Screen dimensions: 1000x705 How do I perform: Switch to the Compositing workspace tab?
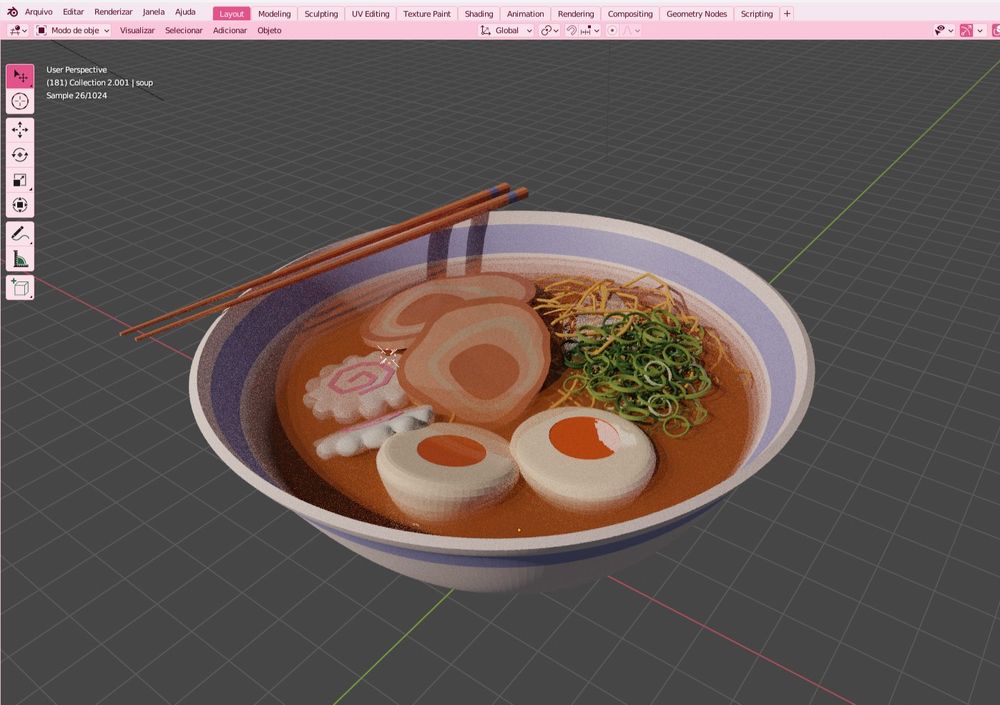(x=630, y=13)
